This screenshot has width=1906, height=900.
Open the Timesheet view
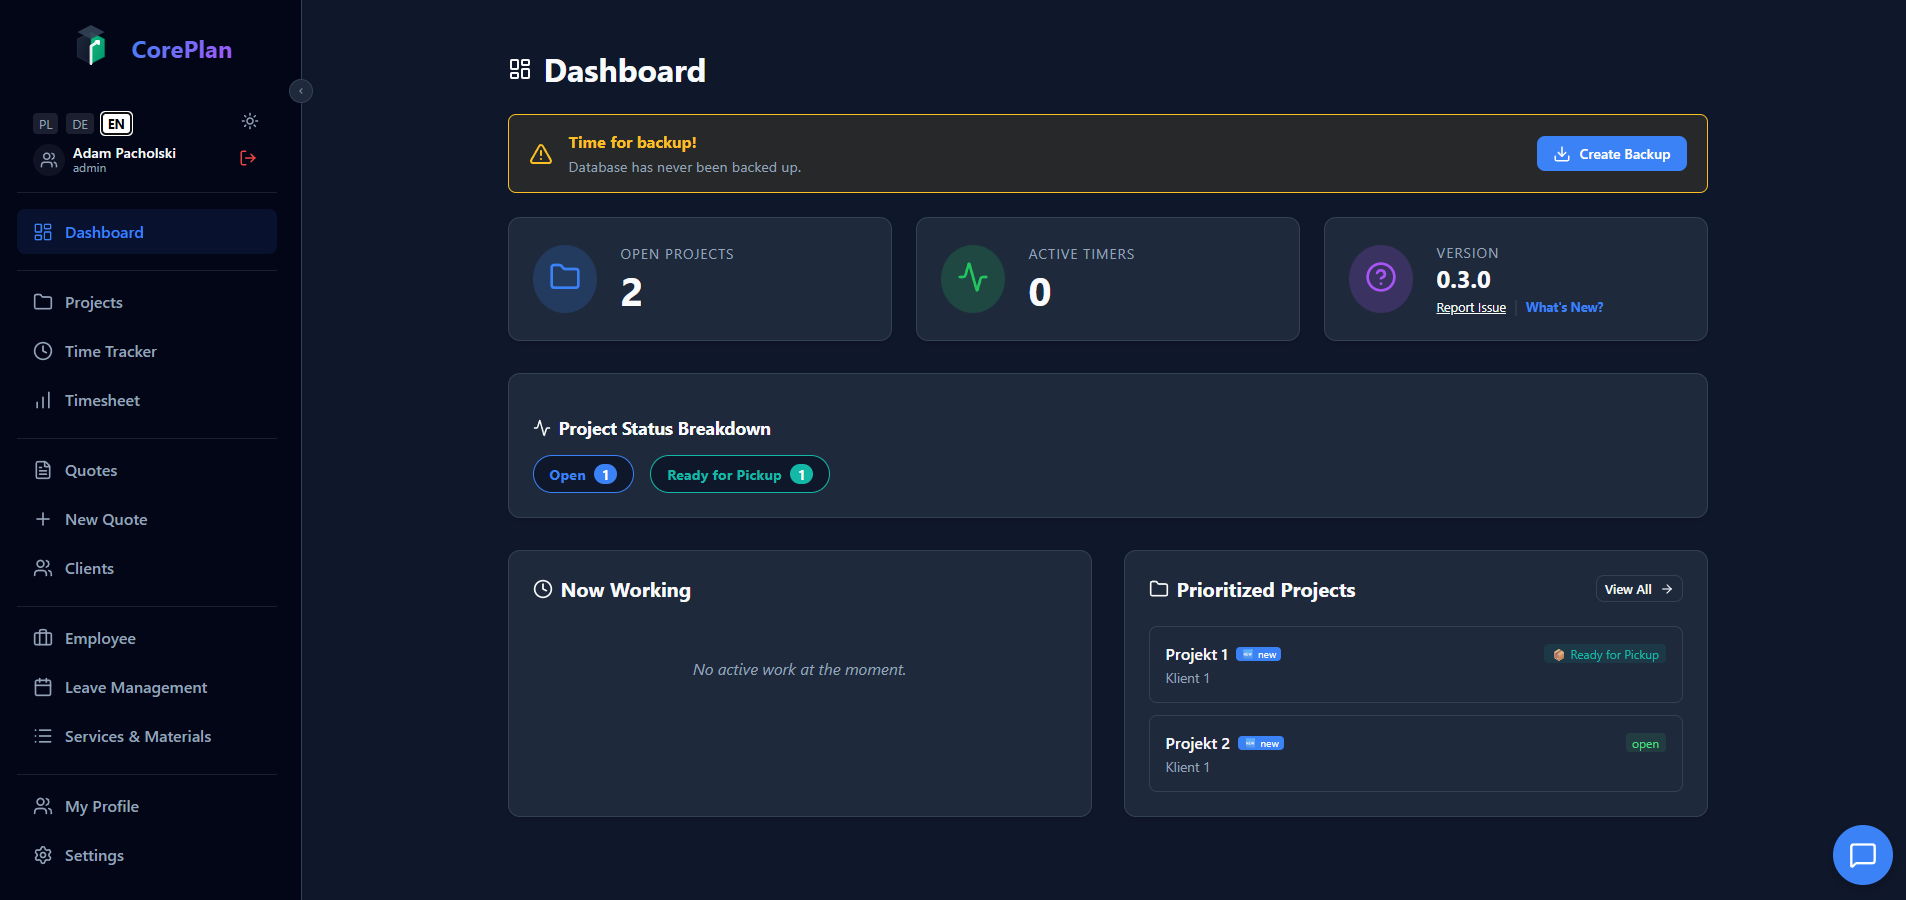tap(102, 400)
